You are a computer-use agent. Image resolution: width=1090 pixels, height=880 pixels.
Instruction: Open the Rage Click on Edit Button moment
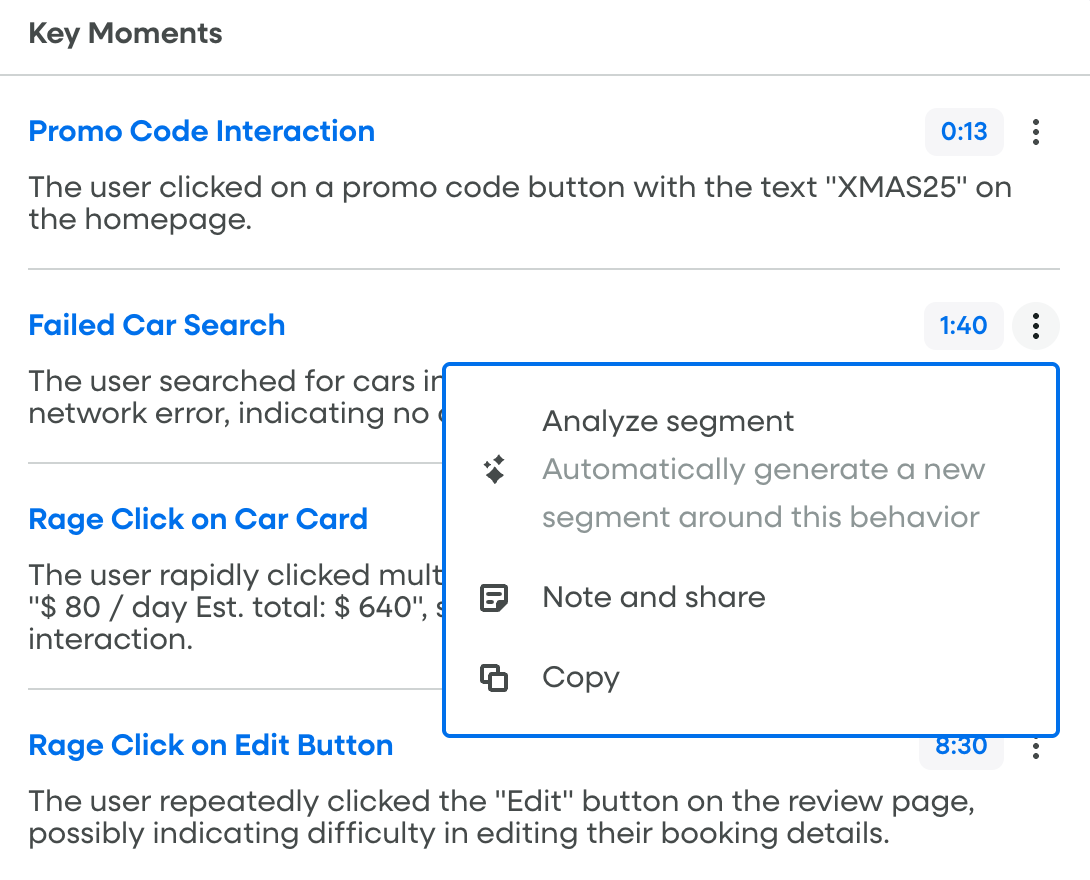coord(211,745)
